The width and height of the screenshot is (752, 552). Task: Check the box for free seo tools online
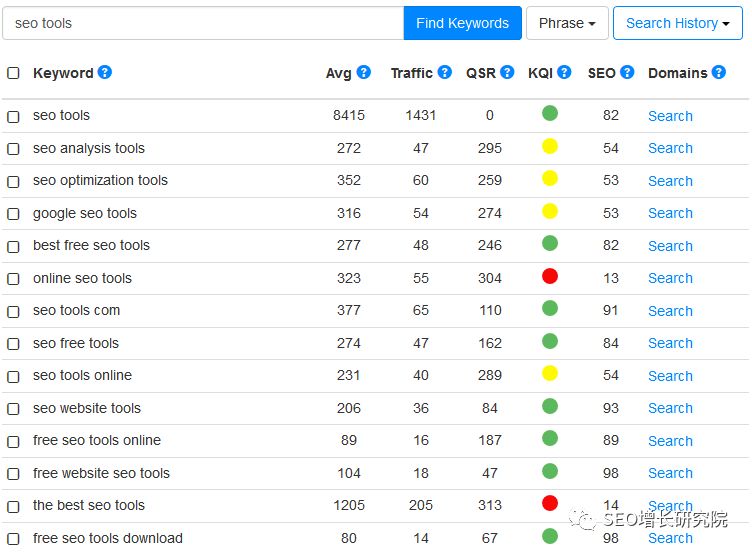pos(13,442)
